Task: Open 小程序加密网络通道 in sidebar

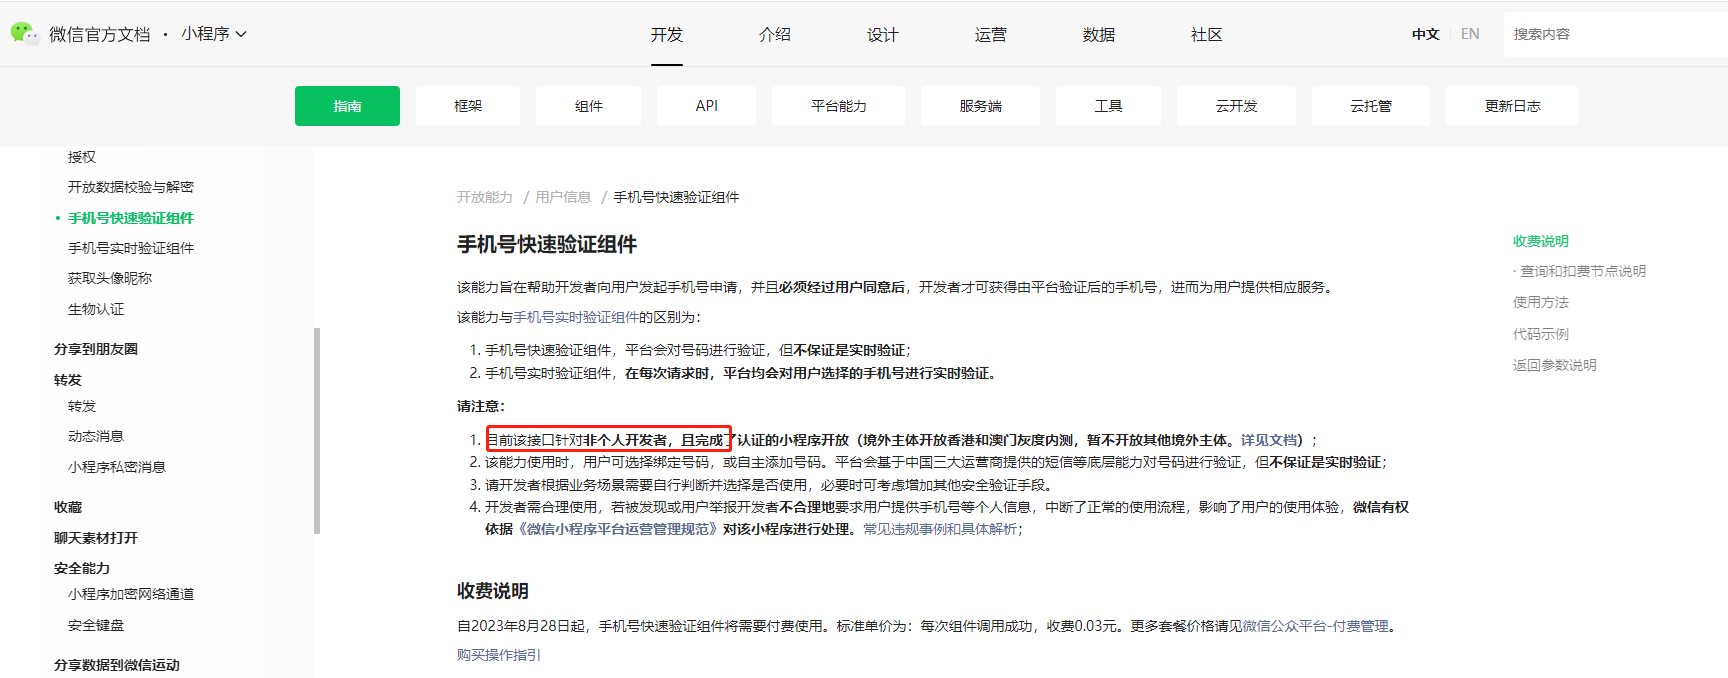Action: (x=131, y=594)
